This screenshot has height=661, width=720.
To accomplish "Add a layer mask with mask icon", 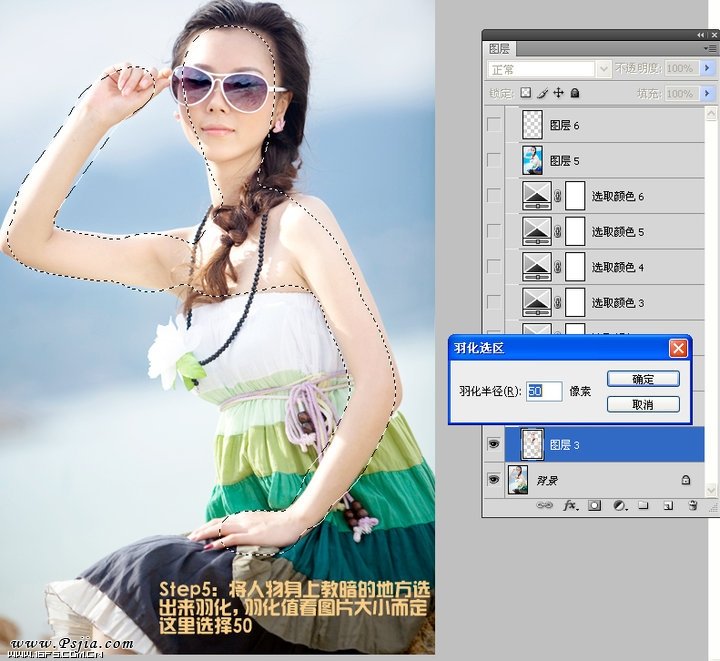I will point(594,505).
